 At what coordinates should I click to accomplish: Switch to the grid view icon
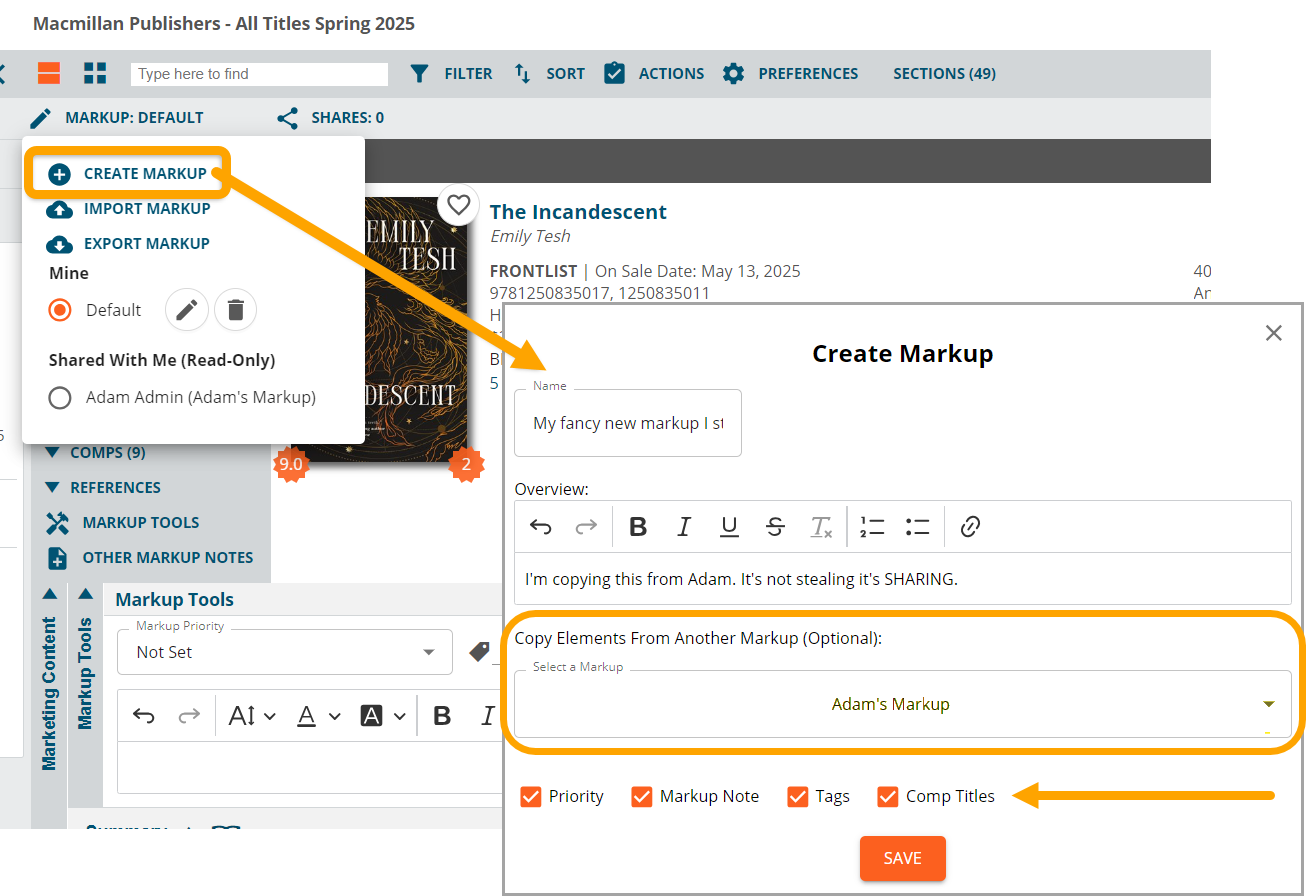tap(95, 73)
